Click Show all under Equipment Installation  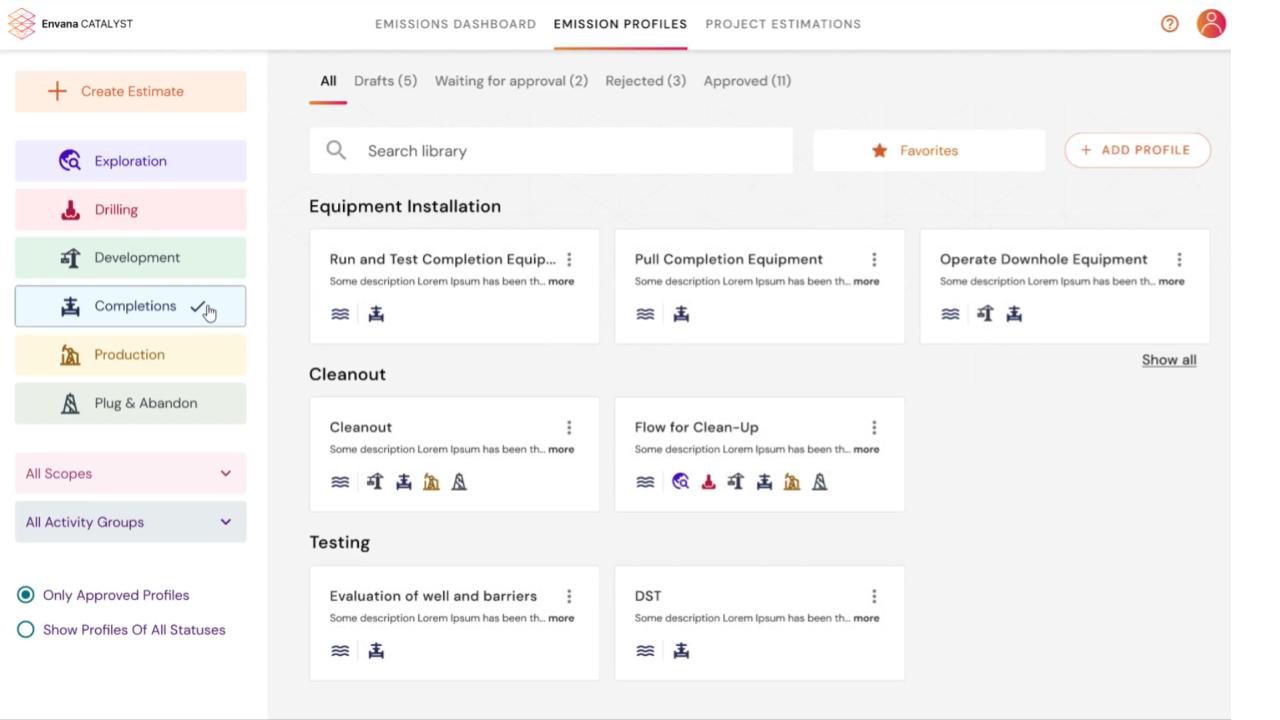1168,360
